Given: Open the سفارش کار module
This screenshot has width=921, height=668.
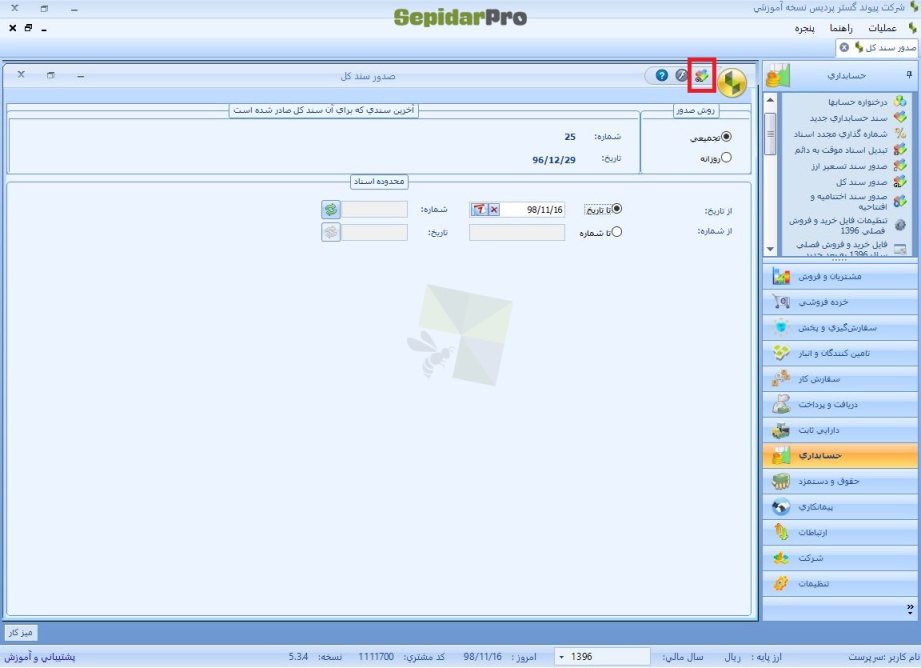Looking at the screenshot, I should pyautogui.click(x=840, y=379).
